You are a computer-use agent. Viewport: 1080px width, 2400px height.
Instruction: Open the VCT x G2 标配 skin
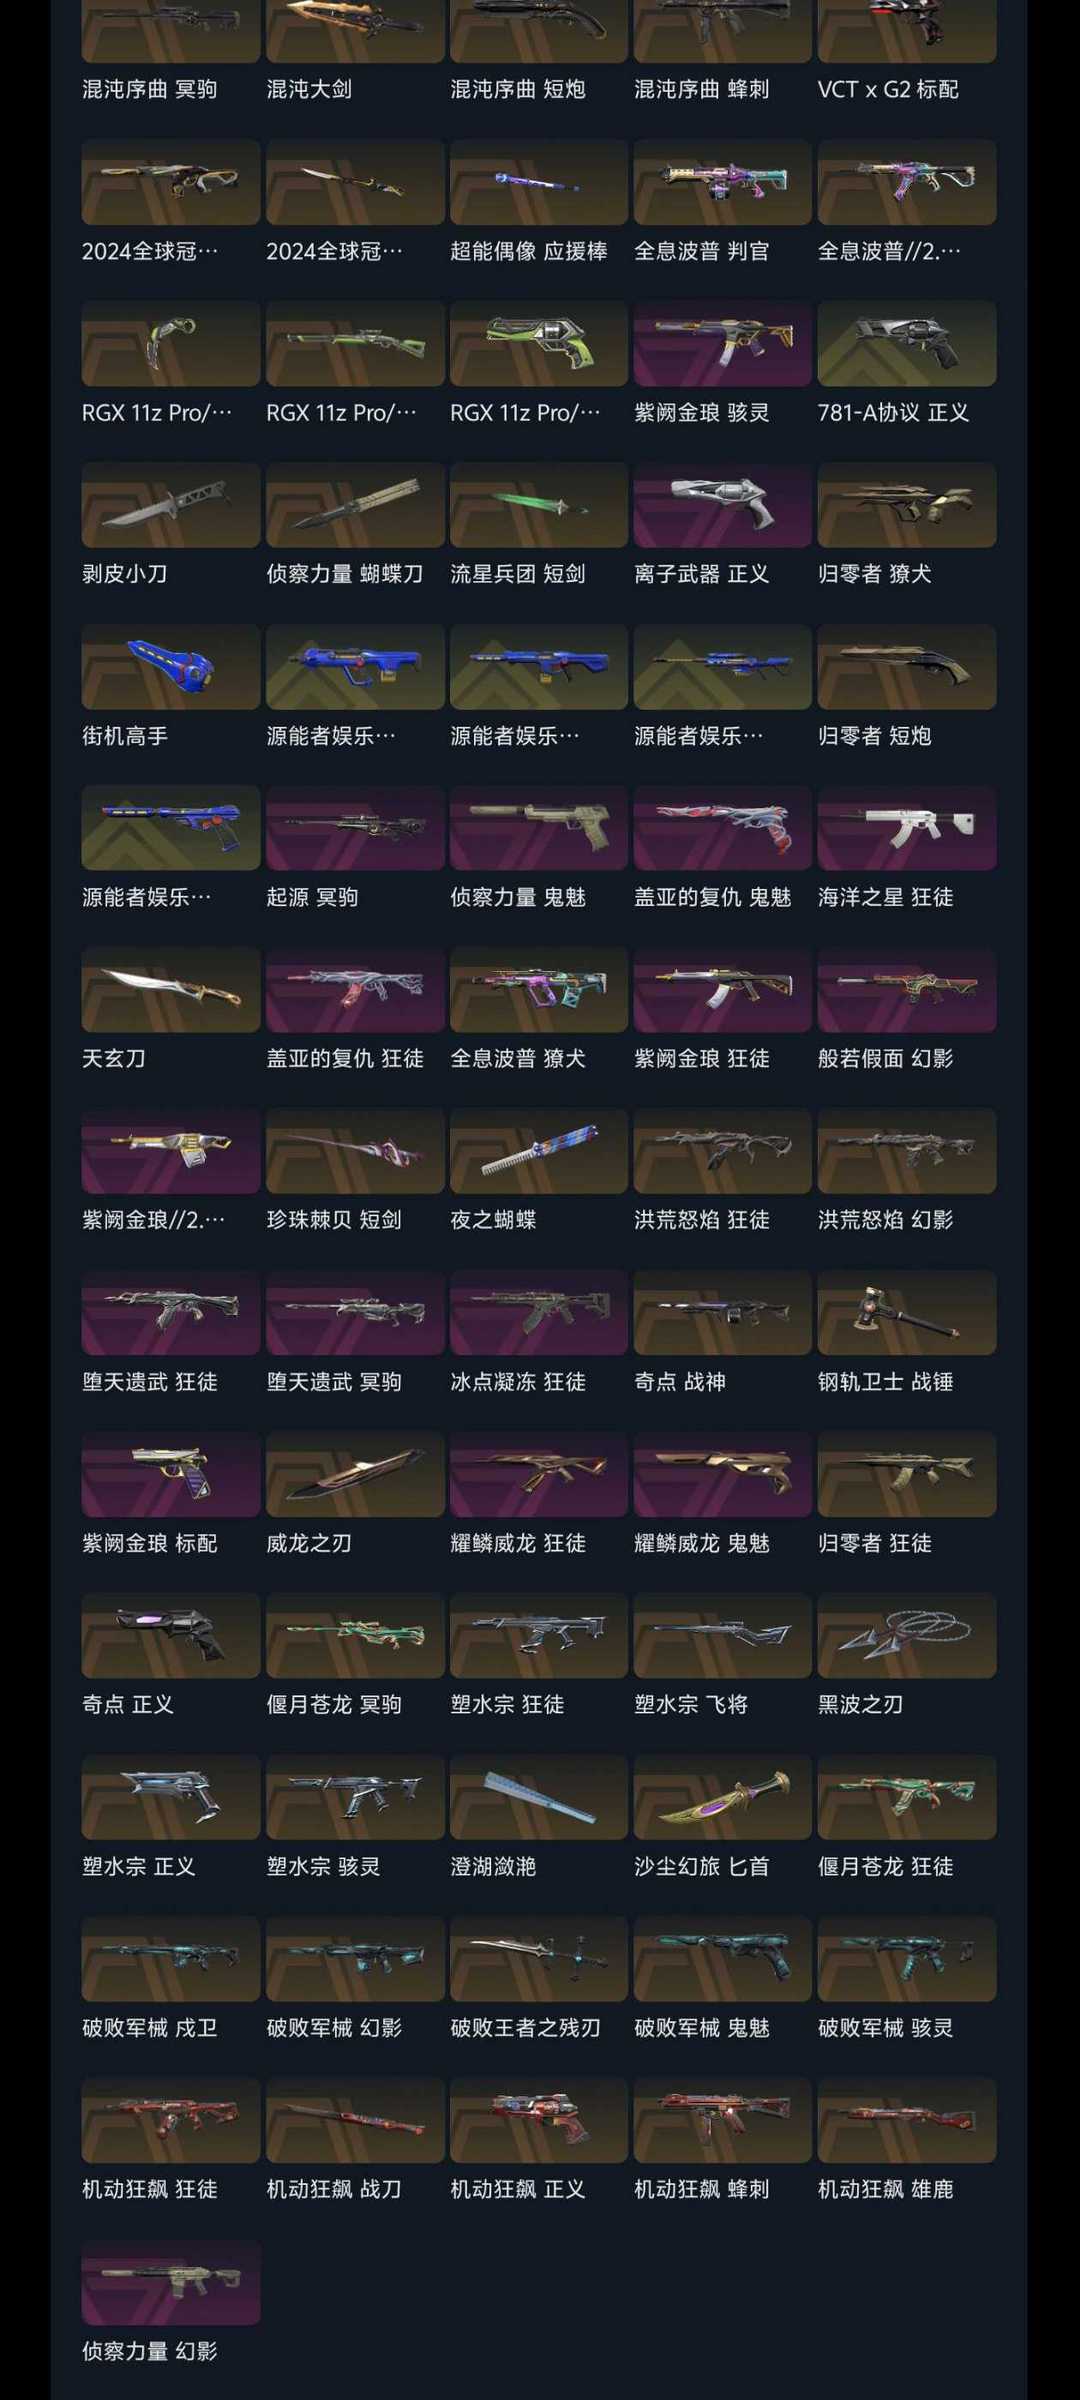coord(907,30)
